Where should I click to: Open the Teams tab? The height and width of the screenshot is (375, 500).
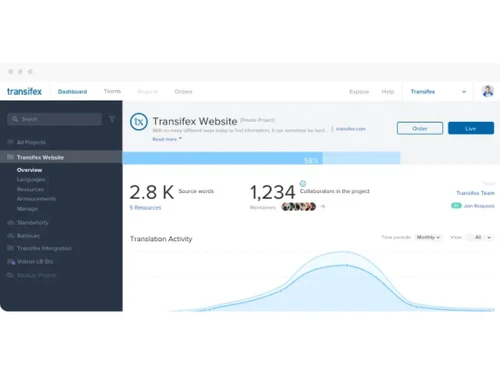click(x=112, y=91)
